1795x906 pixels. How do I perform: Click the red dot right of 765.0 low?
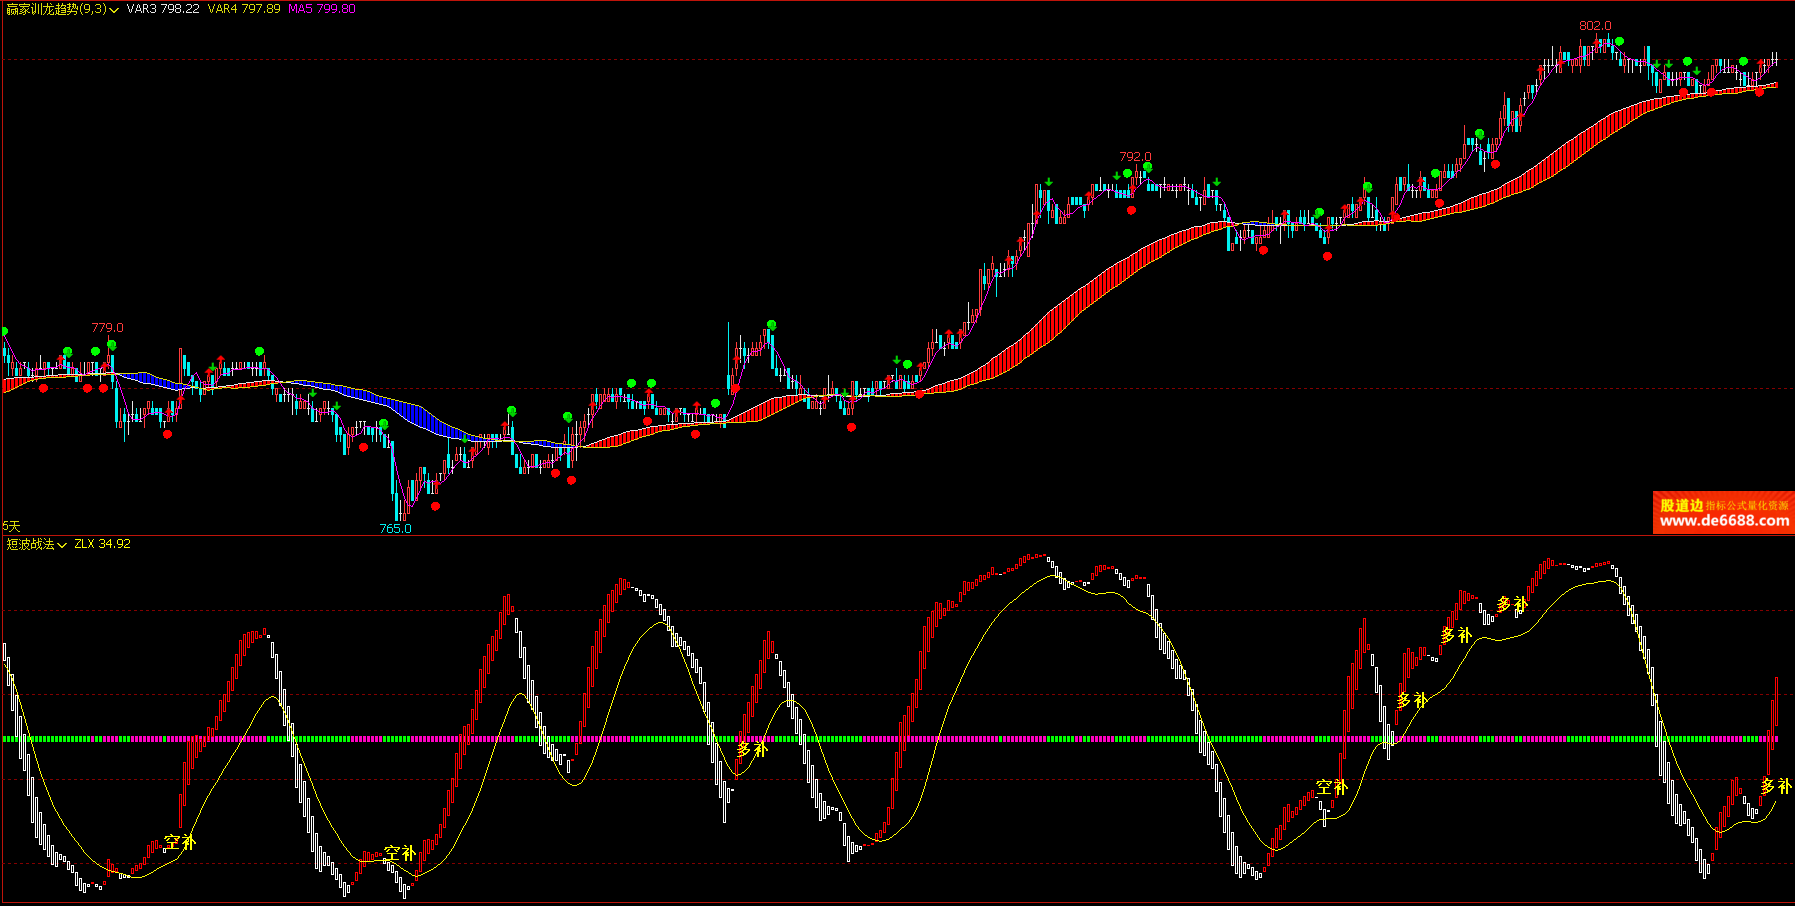click(435, 506)
